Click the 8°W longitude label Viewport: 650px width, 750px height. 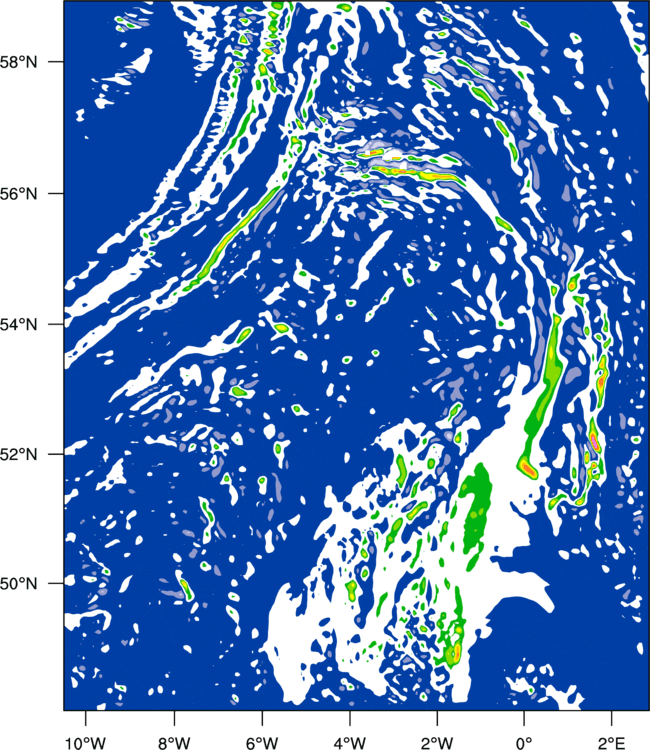(174, 743)
